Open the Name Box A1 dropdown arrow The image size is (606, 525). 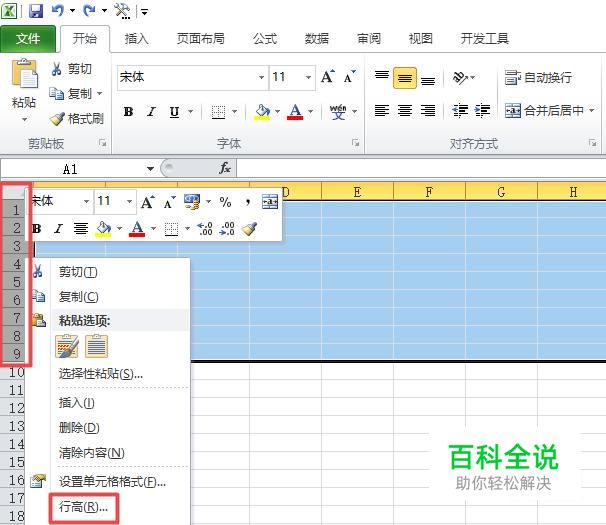[150, 169]
